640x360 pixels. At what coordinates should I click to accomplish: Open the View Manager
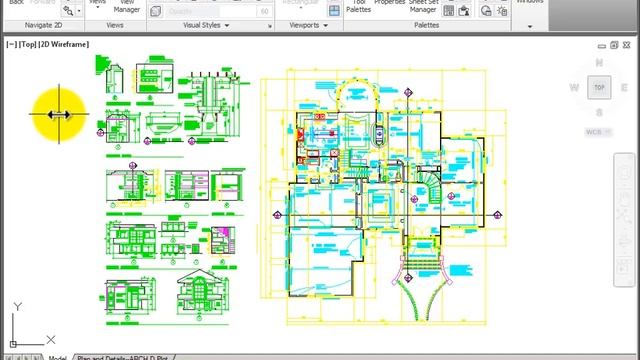tap(127, 6)
